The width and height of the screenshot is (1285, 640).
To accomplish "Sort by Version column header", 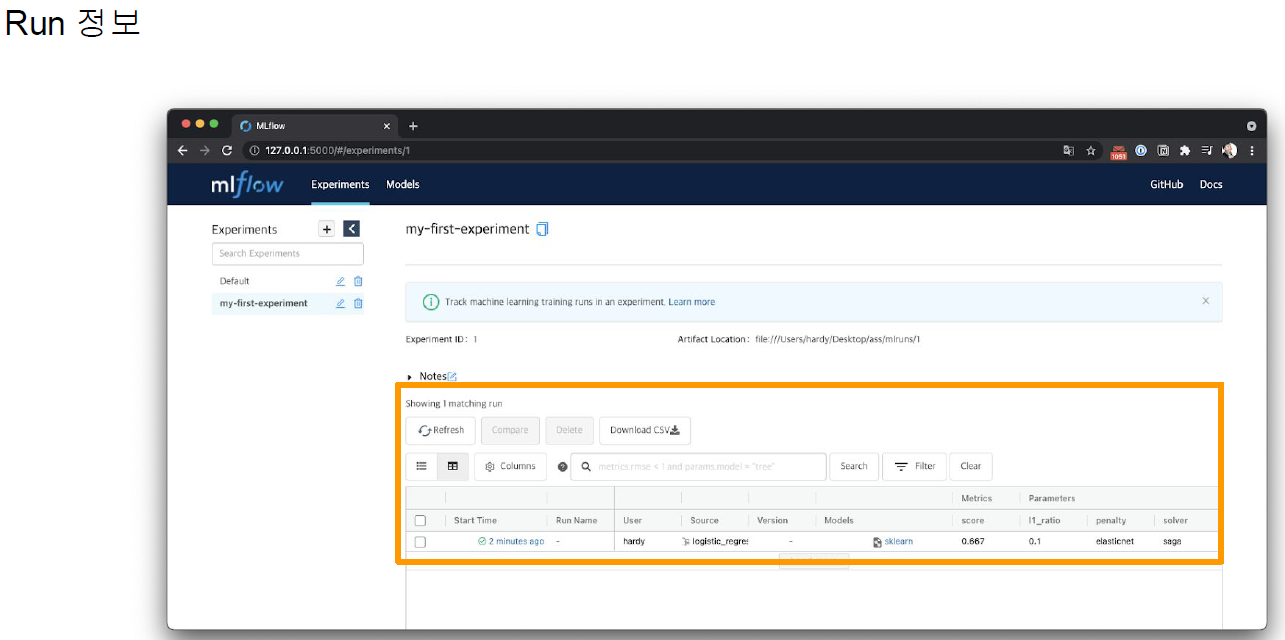I will 773,521.
